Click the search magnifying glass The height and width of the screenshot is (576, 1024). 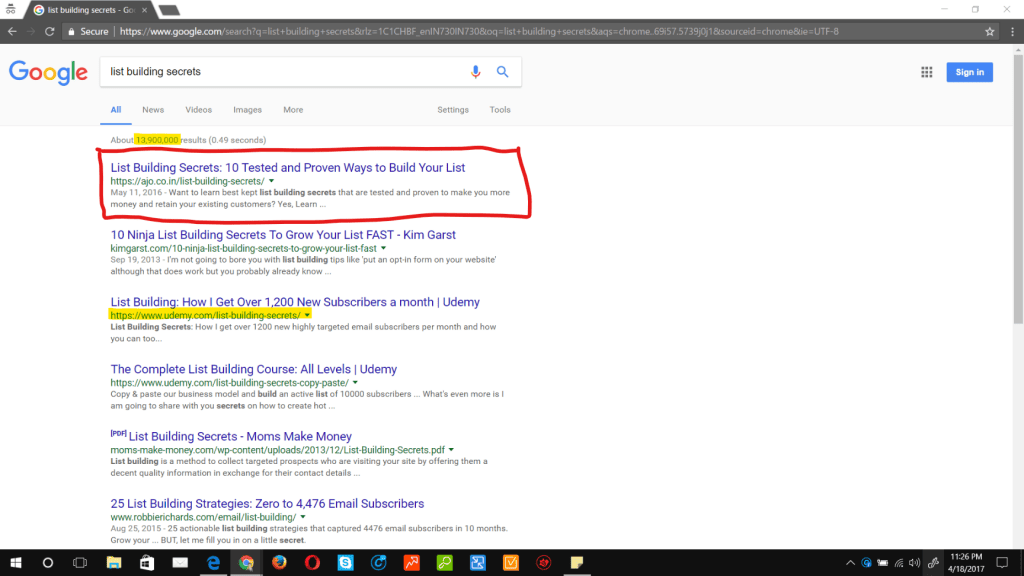503,71
